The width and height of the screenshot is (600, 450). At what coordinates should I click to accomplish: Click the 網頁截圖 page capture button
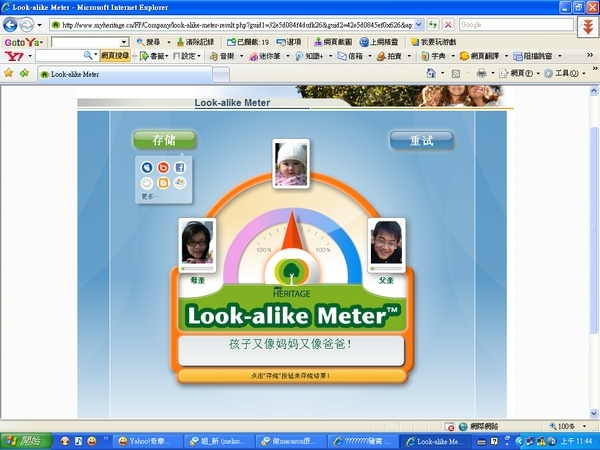coord(333,42)
